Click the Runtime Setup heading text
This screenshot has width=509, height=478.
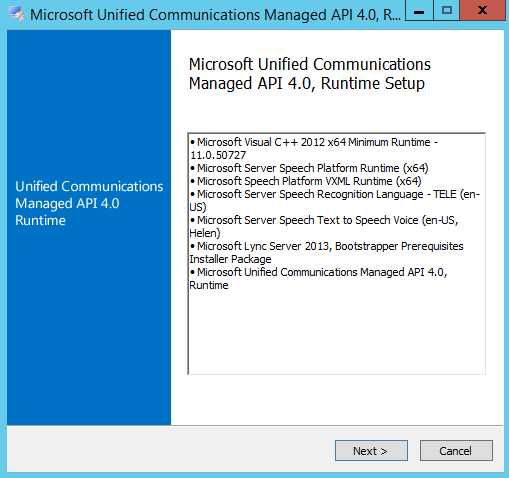(310, 74)
